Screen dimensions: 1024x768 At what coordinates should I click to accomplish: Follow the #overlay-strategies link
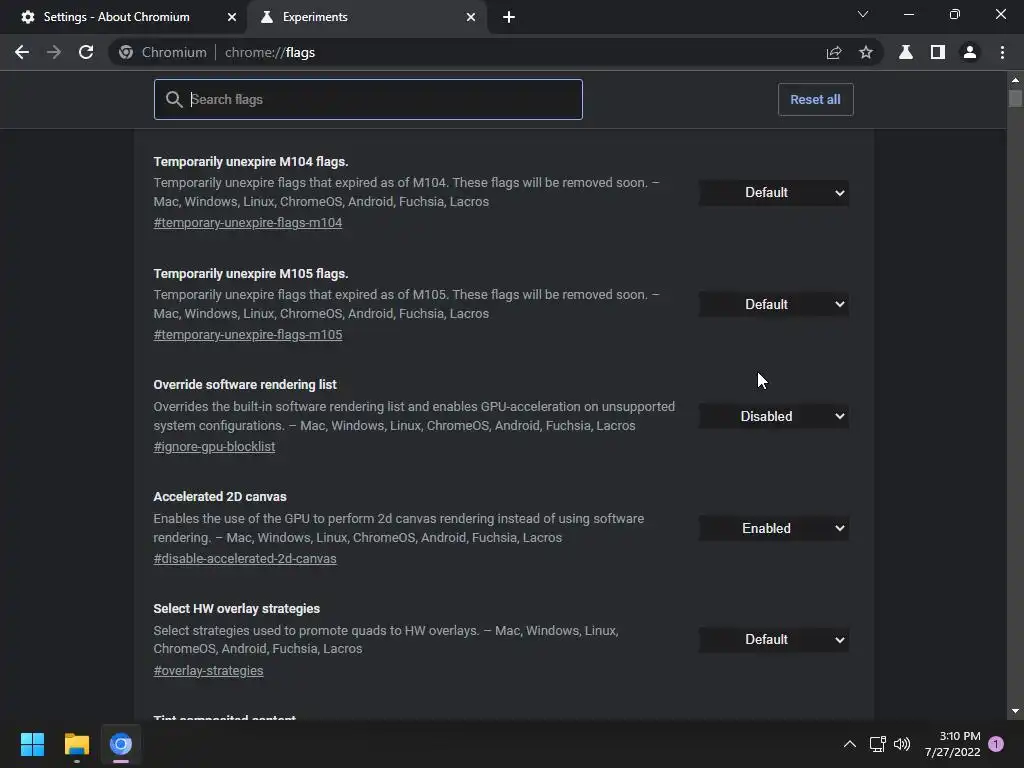click(208, 671)
